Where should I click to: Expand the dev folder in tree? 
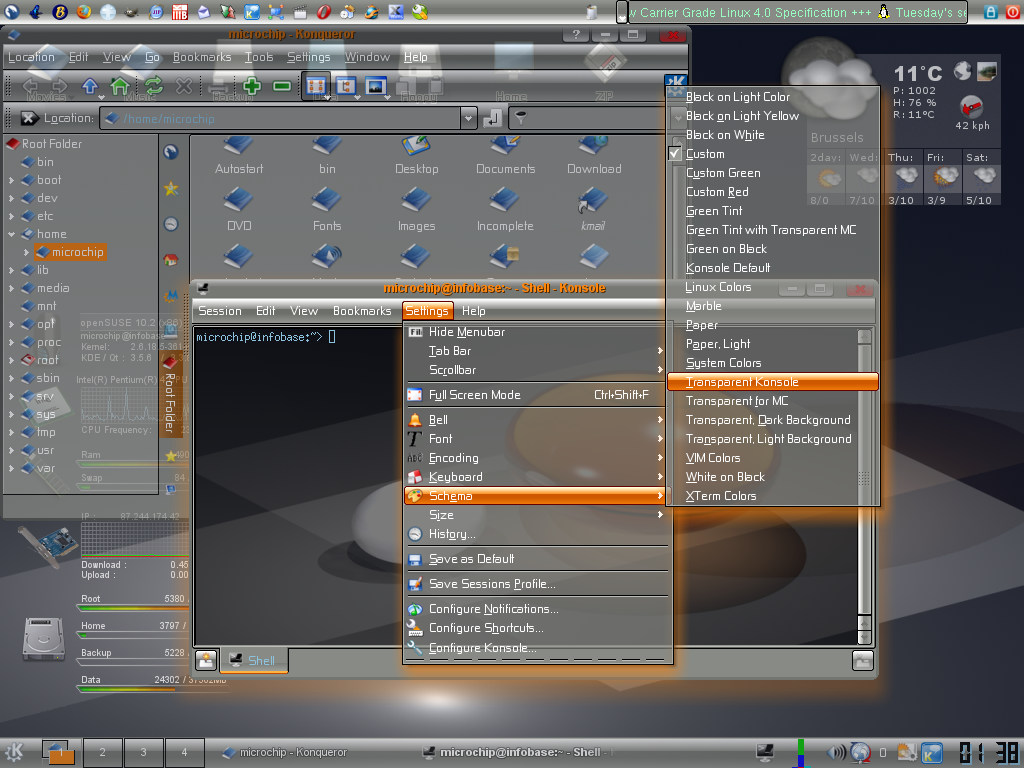coord(11,198)
